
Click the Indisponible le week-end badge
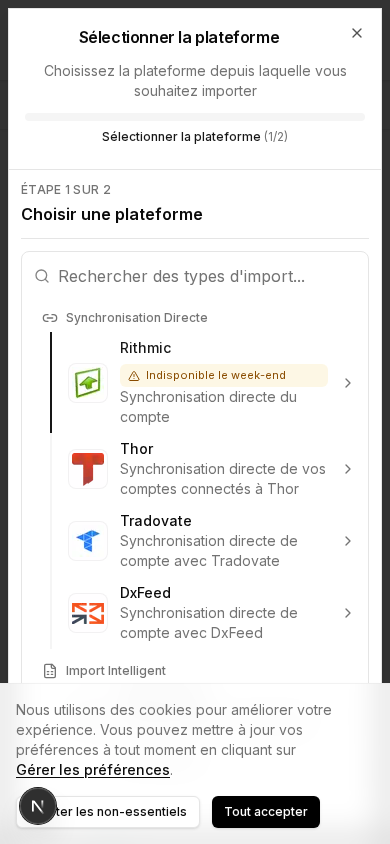(224, 375)
